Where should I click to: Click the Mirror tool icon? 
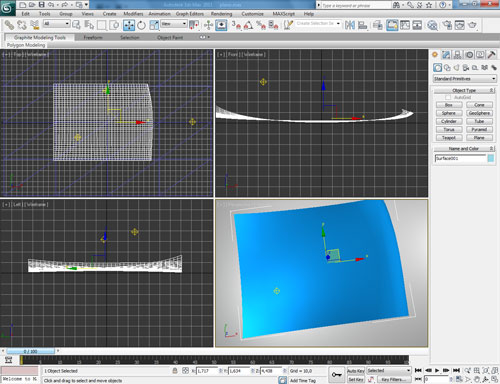pos(350,25)
